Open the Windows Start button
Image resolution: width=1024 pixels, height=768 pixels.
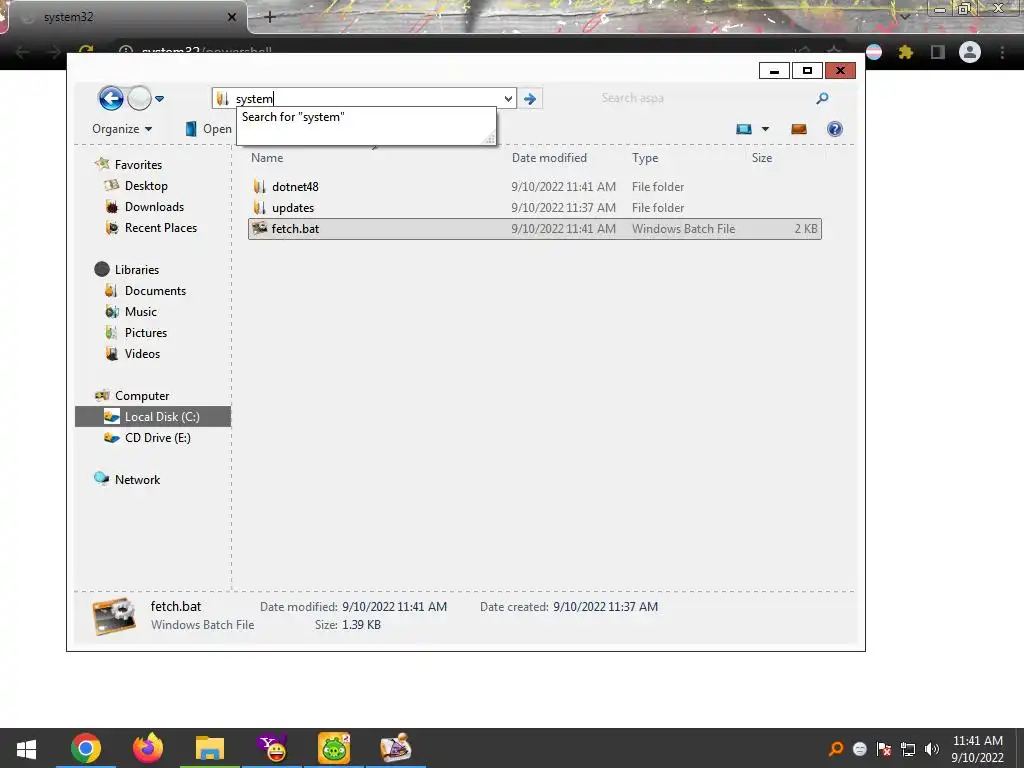coord(26,748)
